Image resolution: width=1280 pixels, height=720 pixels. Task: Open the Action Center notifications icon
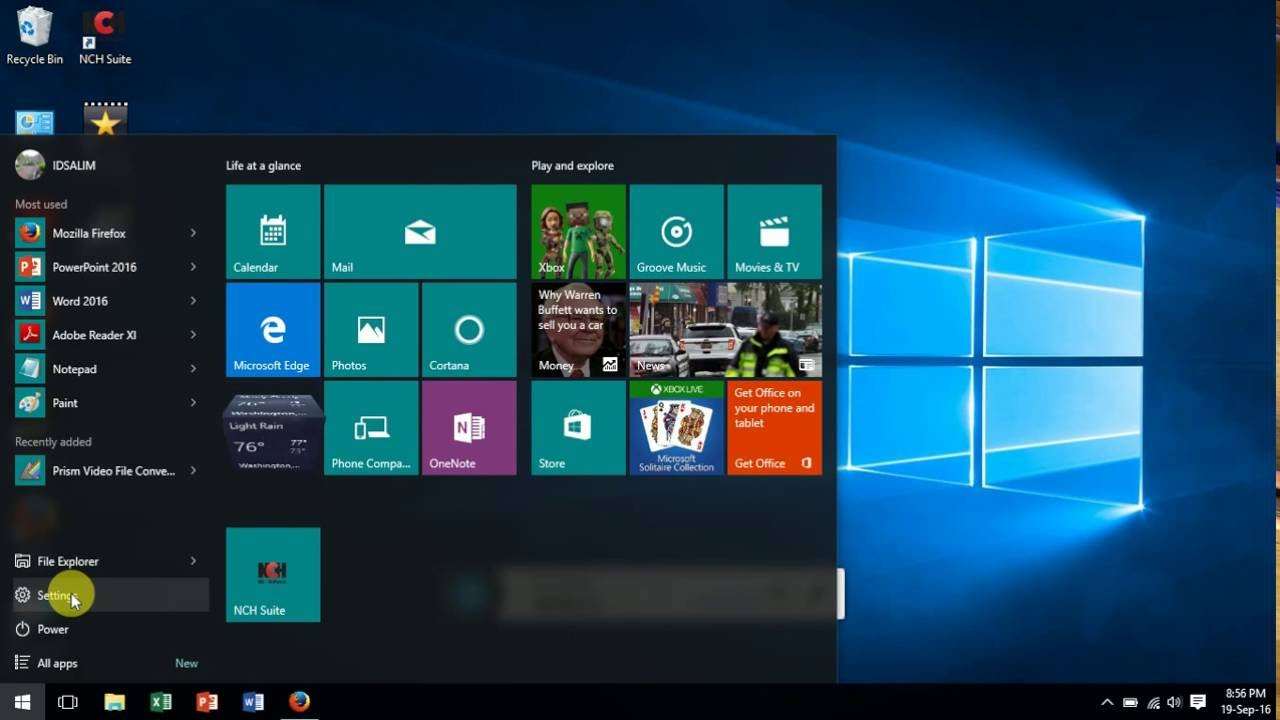point(1198,702)
